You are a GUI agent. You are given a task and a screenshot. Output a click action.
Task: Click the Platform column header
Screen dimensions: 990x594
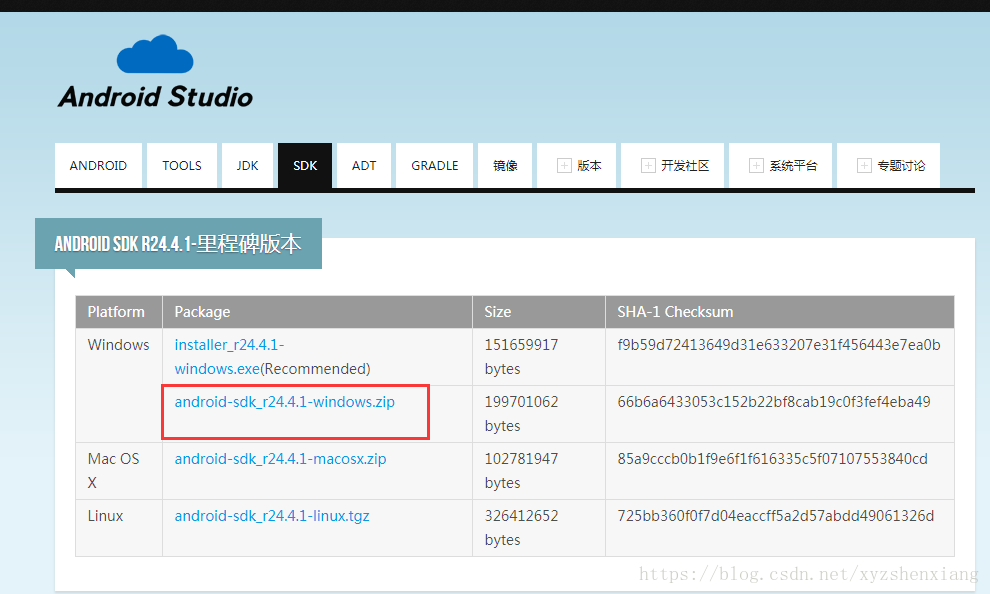click(119, 312)
